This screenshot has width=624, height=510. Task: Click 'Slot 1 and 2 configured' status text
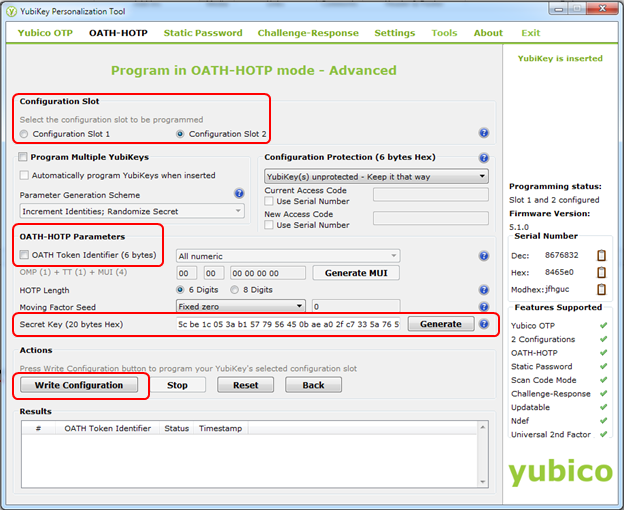pos(554,200)
